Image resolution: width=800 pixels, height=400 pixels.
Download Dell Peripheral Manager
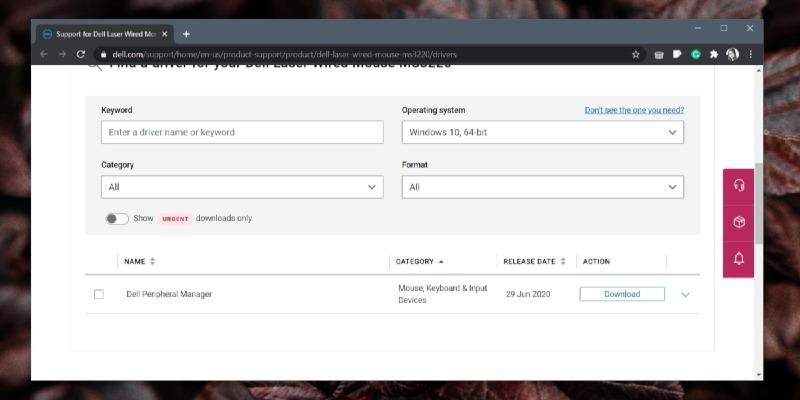622,294
